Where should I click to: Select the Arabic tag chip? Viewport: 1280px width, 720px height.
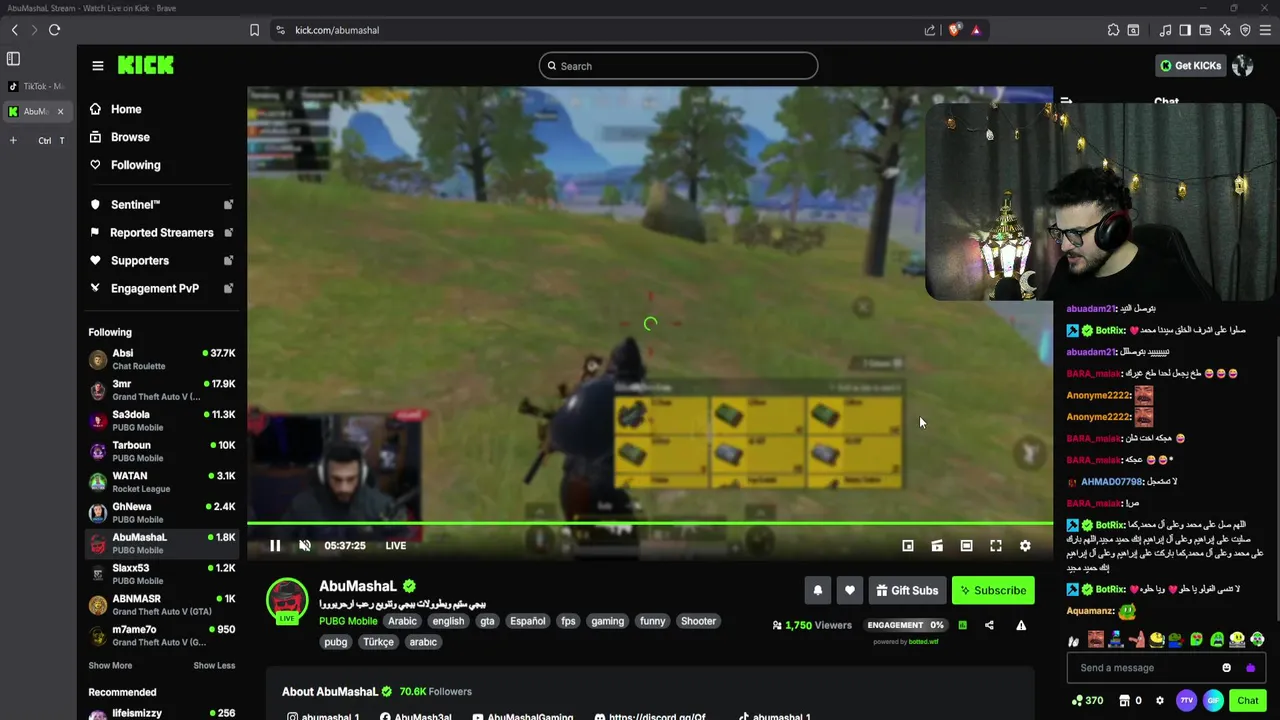[x=402, y=621]
